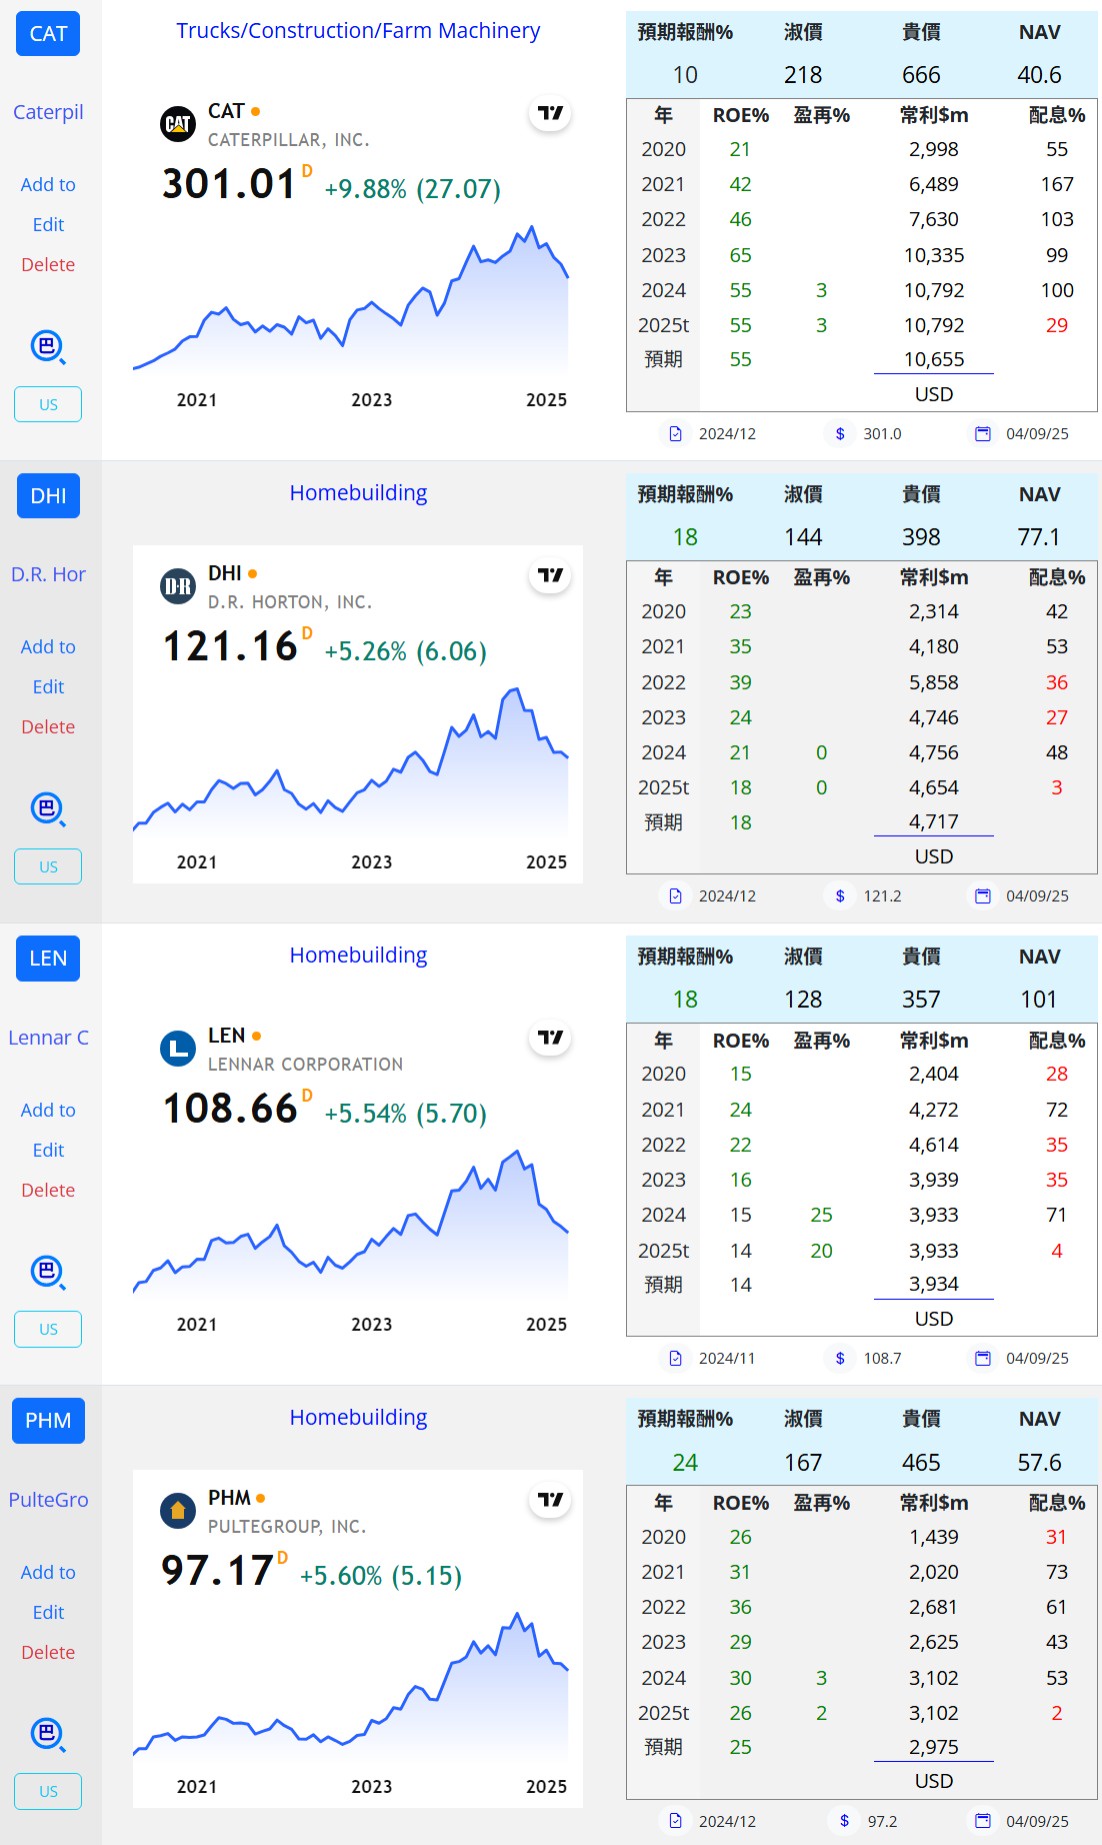Image resolution: width=1102 pixels, height=1845 pixels.
Task: Click the PHM price 97.17
Action: tap(217, 1570)
